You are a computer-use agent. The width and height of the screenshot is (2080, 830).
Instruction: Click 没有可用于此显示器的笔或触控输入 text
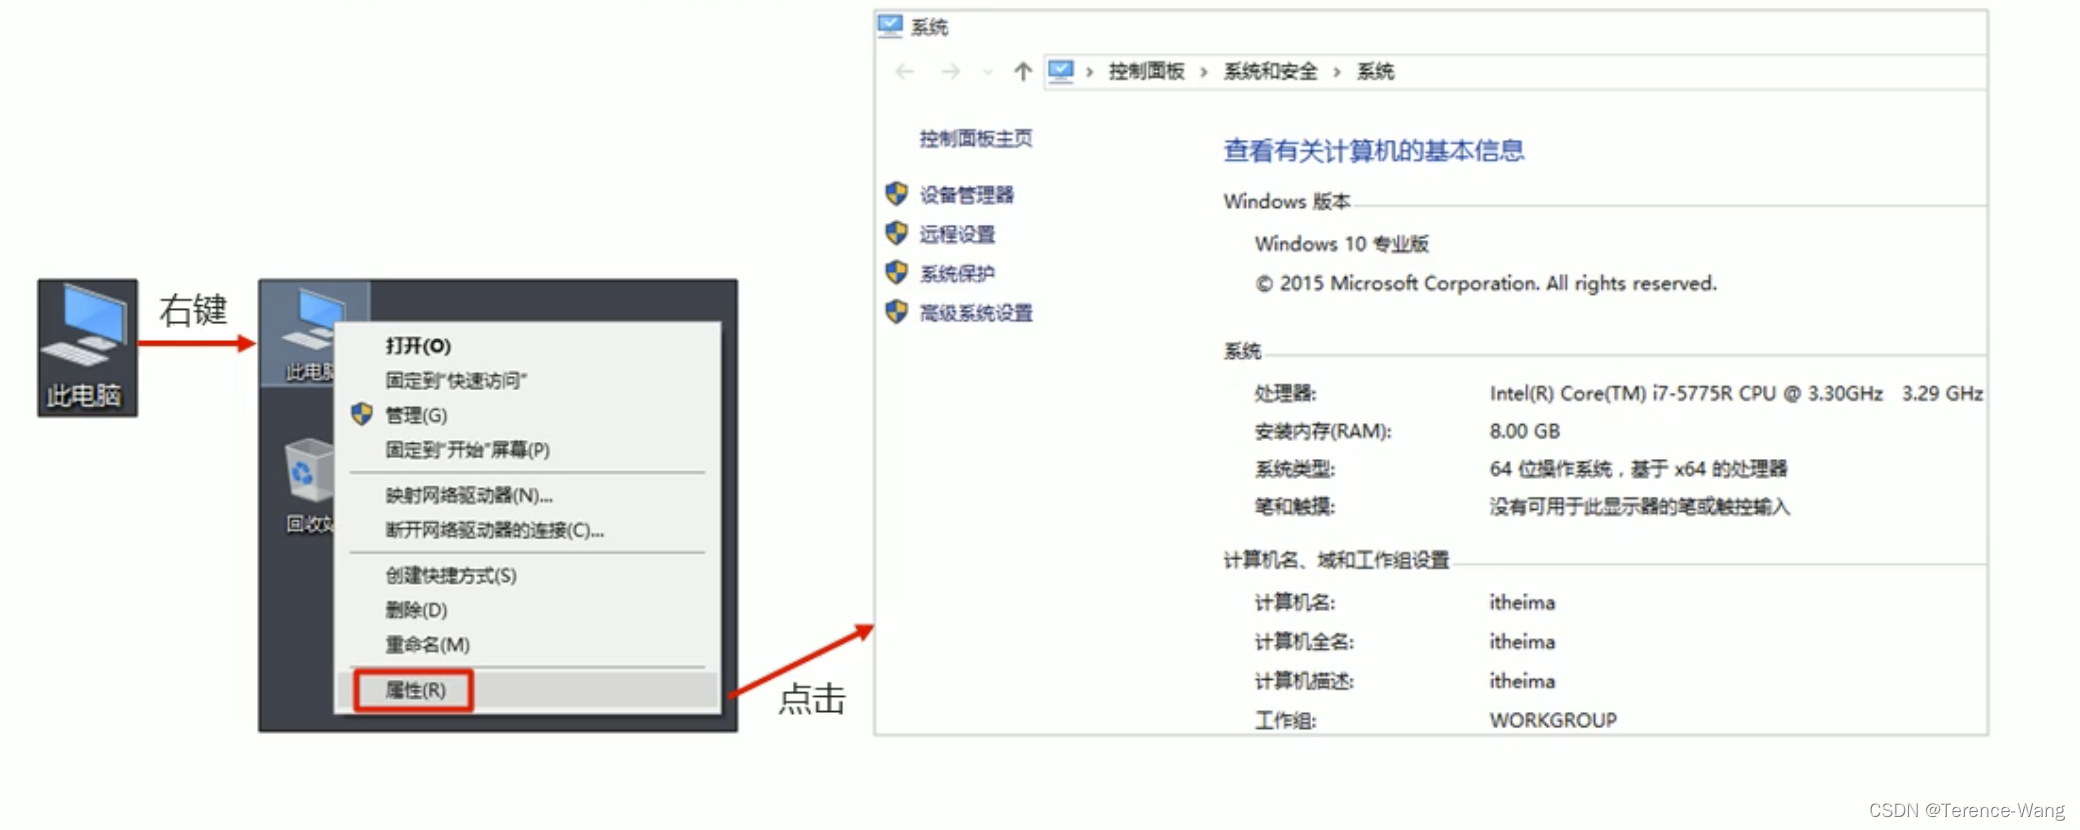(x=1639, y=506)
